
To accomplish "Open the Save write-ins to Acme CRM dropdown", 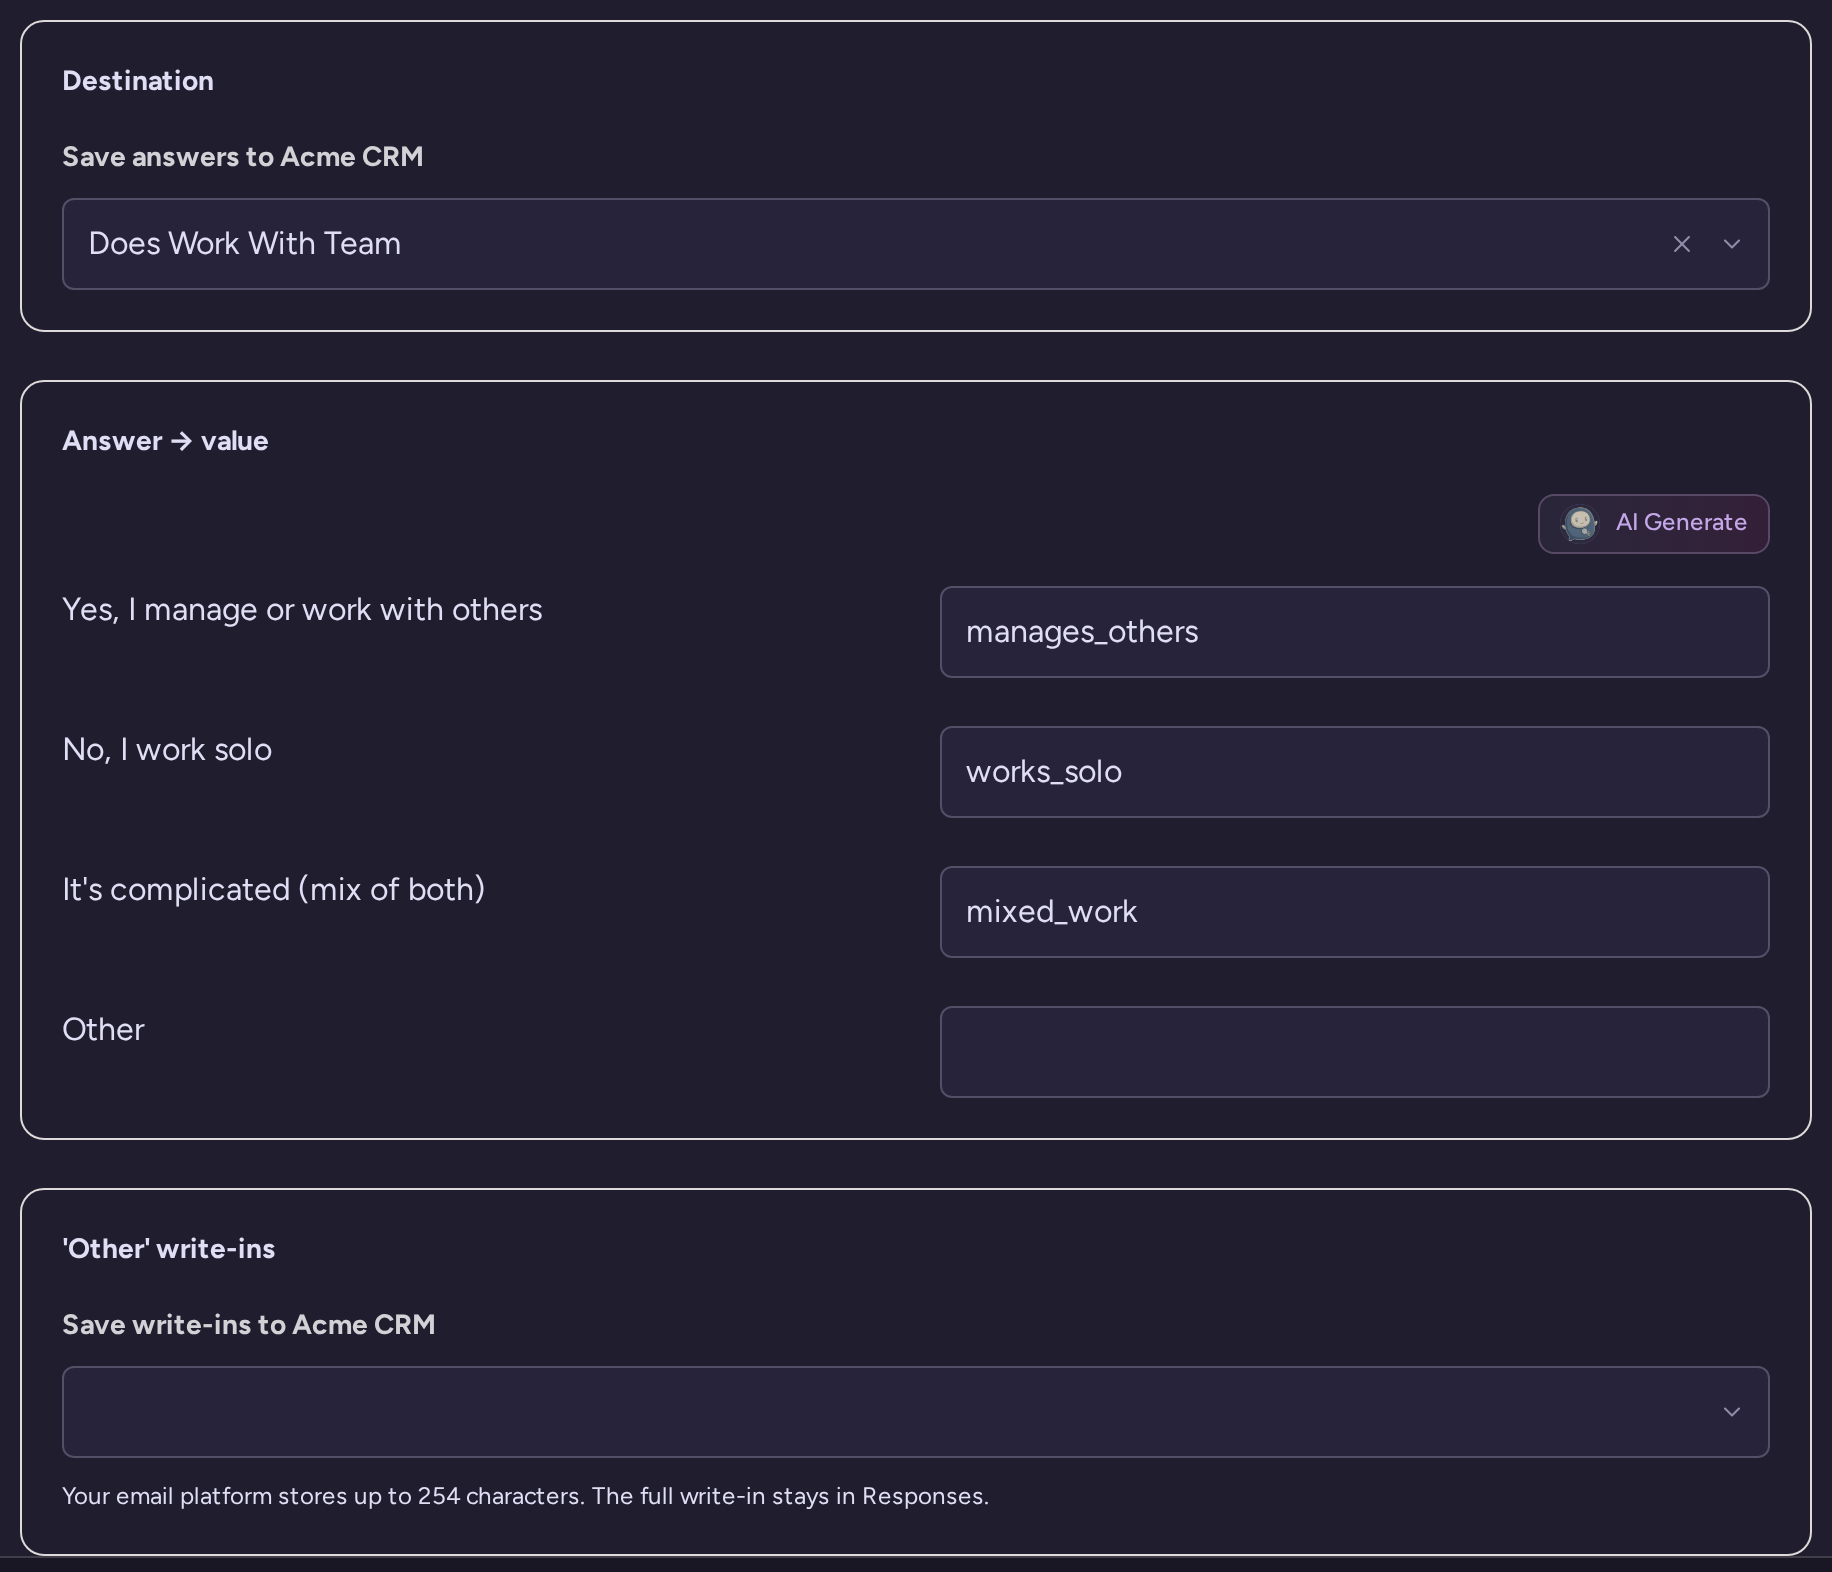I will pos(915,1412).
